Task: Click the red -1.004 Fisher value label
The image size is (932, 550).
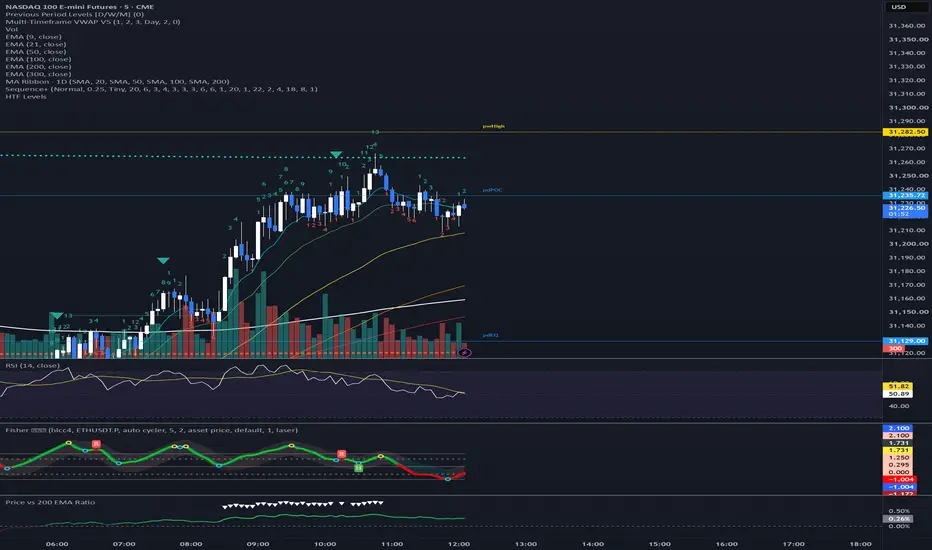Action: 899,479
